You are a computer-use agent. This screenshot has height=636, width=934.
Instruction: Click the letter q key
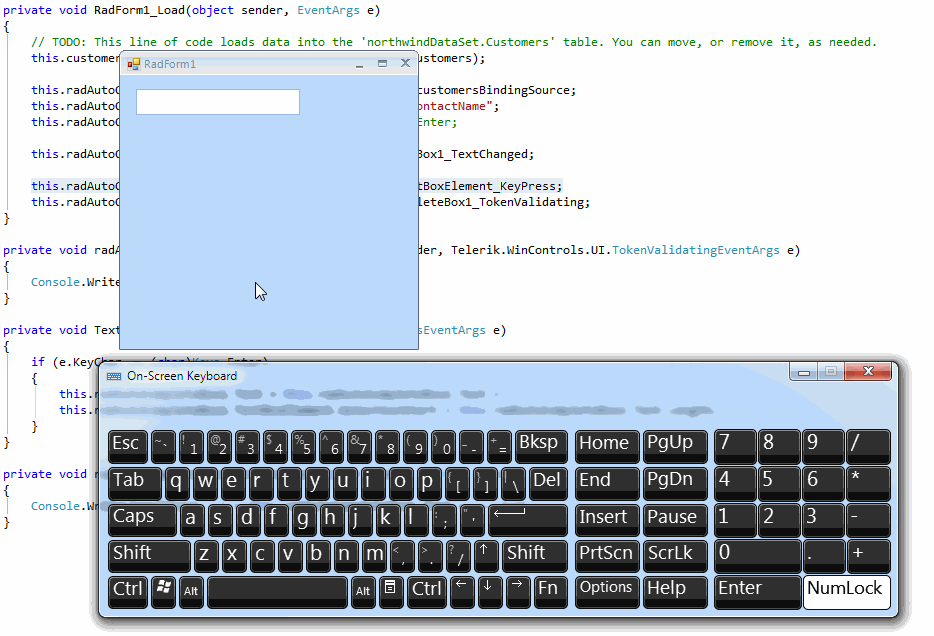coord(177,482)
